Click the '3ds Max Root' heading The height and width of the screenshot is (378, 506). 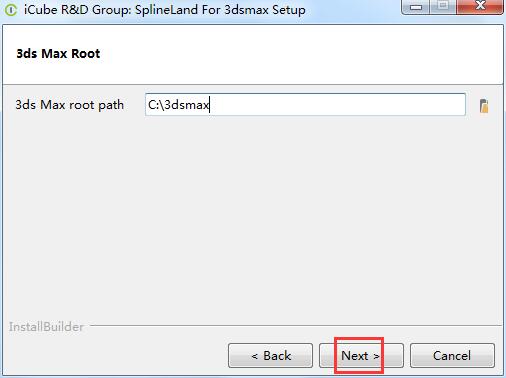[x=58, y=54]
